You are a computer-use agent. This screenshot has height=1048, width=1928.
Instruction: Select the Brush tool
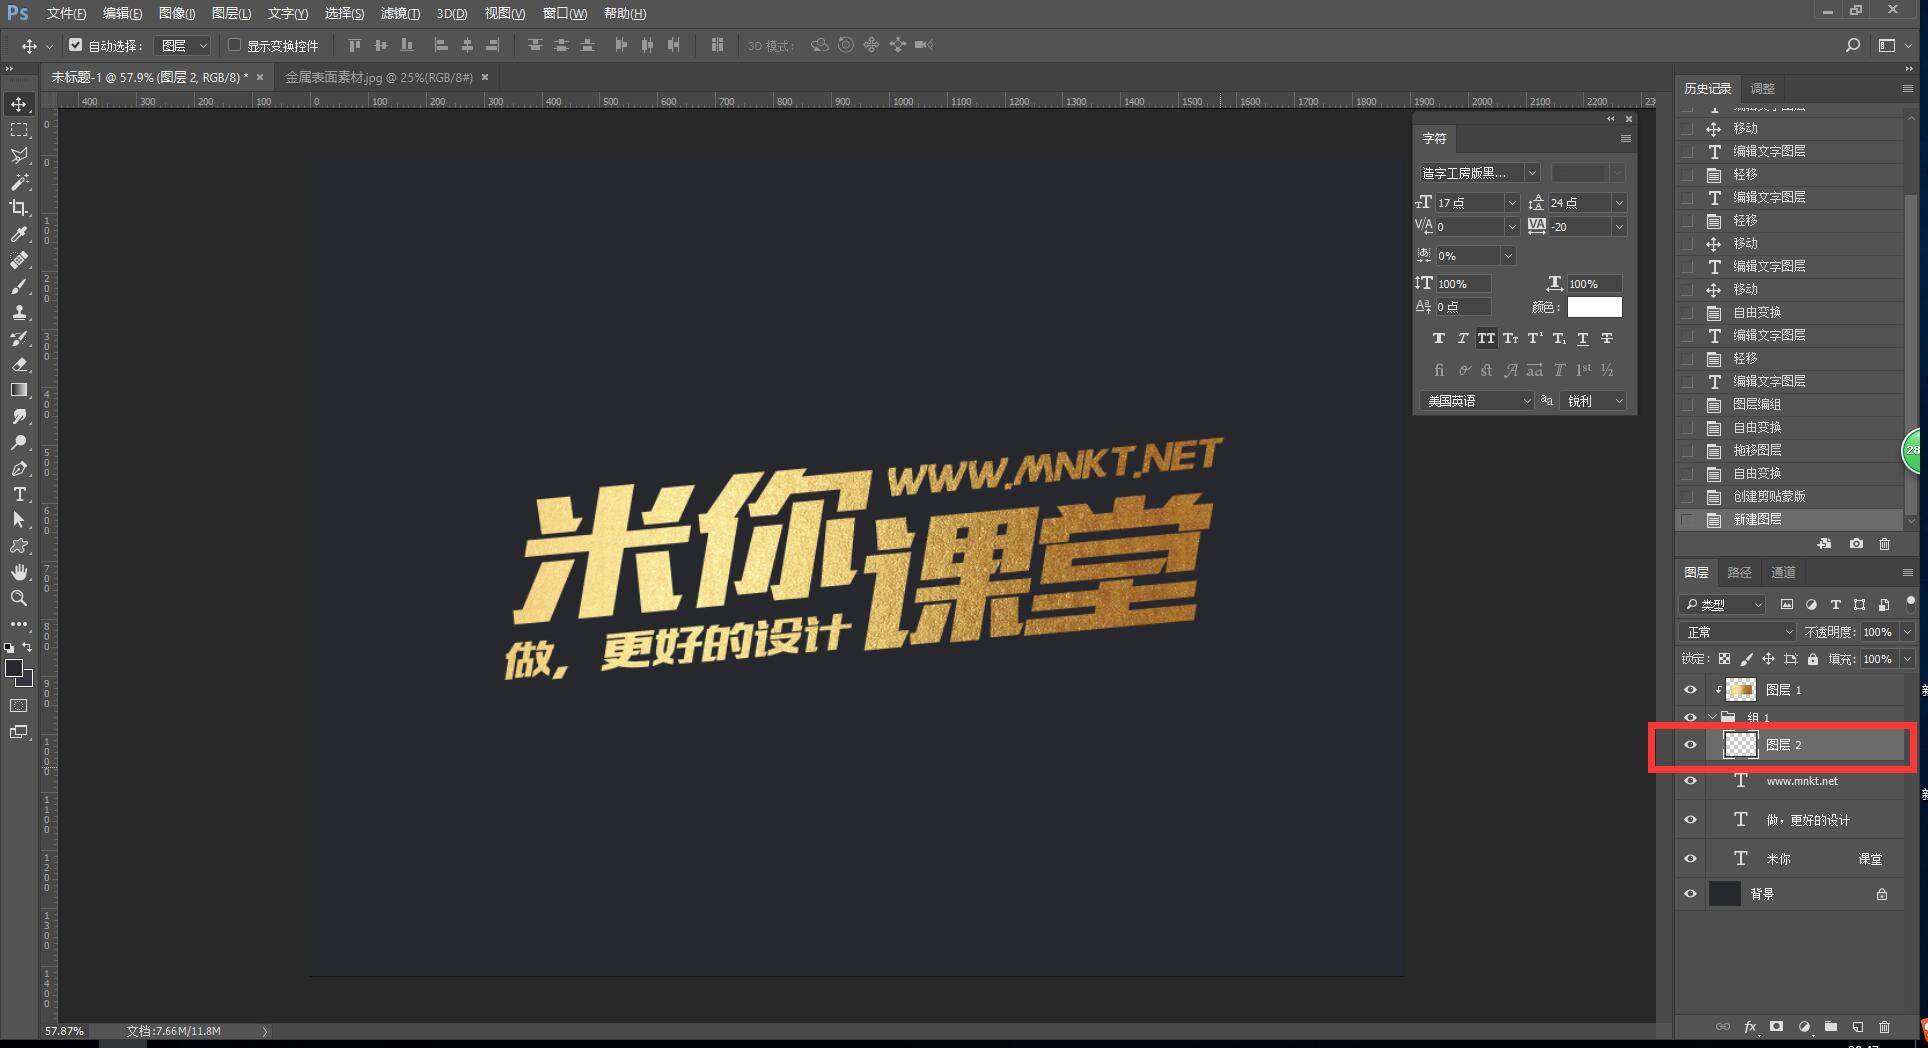19,286
